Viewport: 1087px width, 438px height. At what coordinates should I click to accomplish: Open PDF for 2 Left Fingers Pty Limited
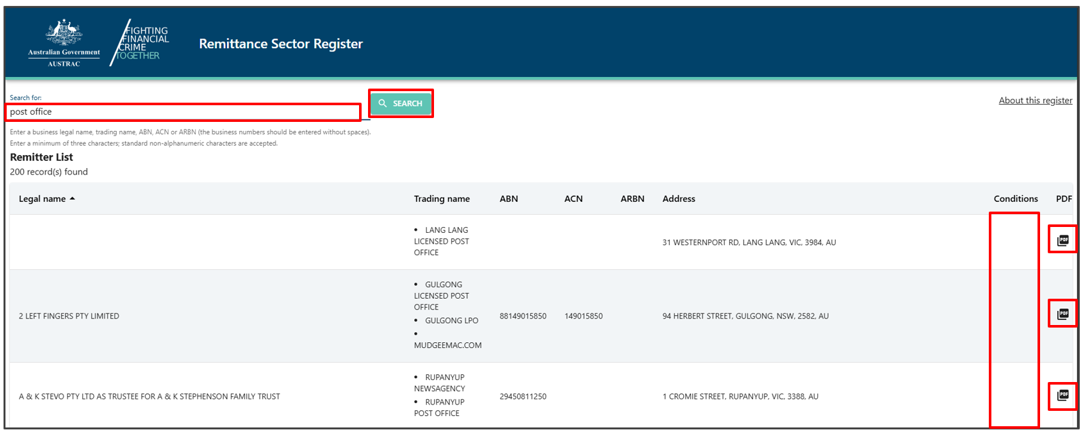click(x=1063, y=314)
